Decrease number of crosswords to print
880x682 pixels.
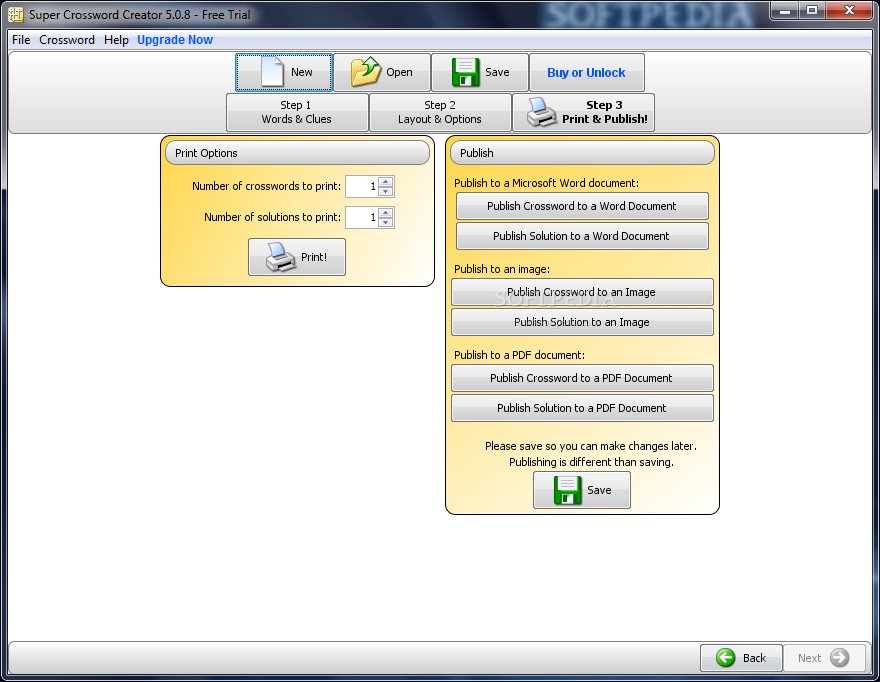click(386, 191)
